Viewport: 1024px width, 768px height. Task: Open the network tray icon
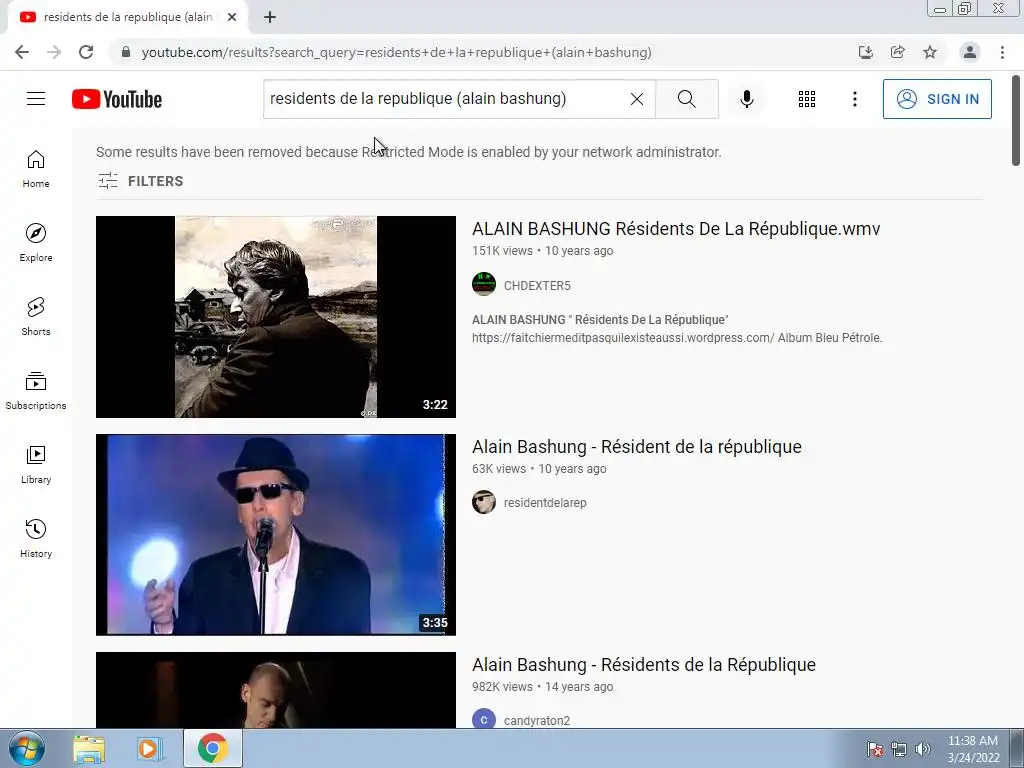899,749
